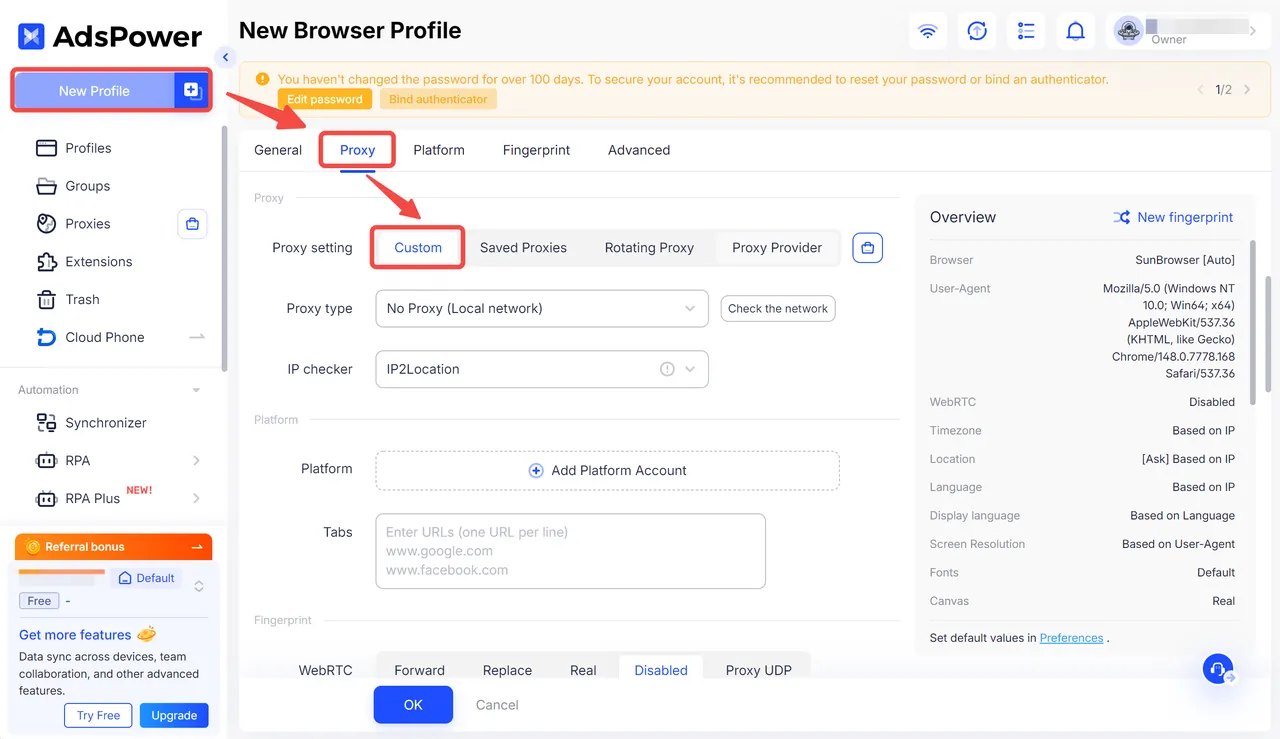Expand the RPA Plus submenu chevron
Viewport: 1280px width, 739px height.
point(196,499)
